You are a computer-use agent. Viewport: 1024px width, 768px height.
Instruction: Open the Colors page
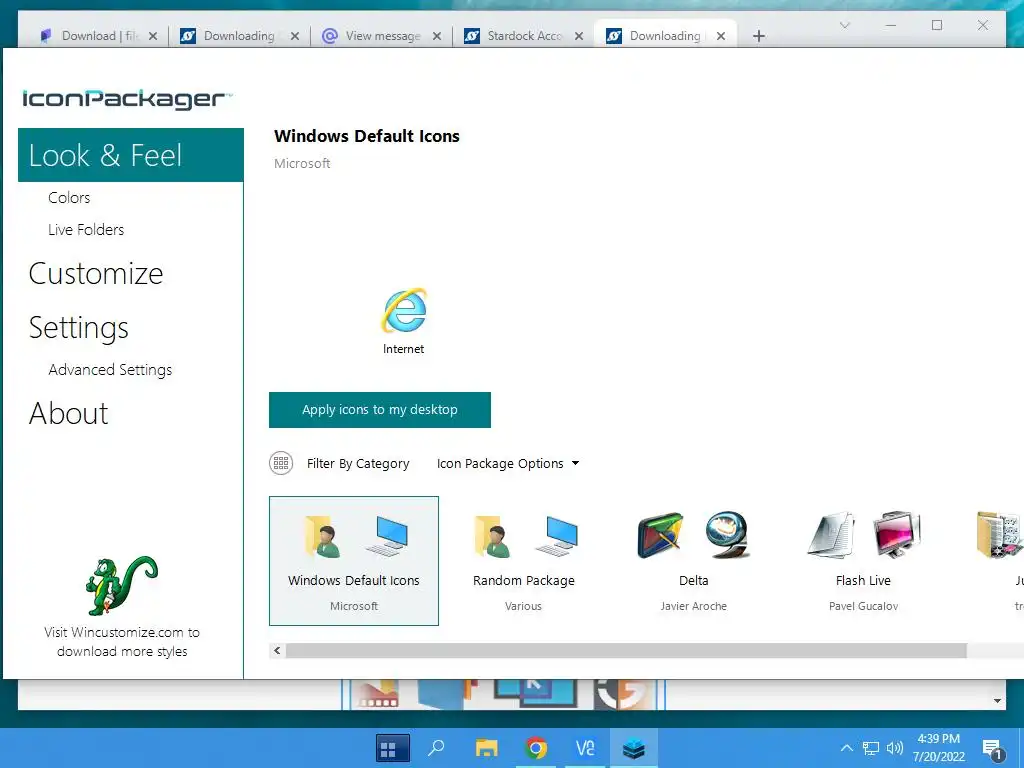click(x=69, y=198)
